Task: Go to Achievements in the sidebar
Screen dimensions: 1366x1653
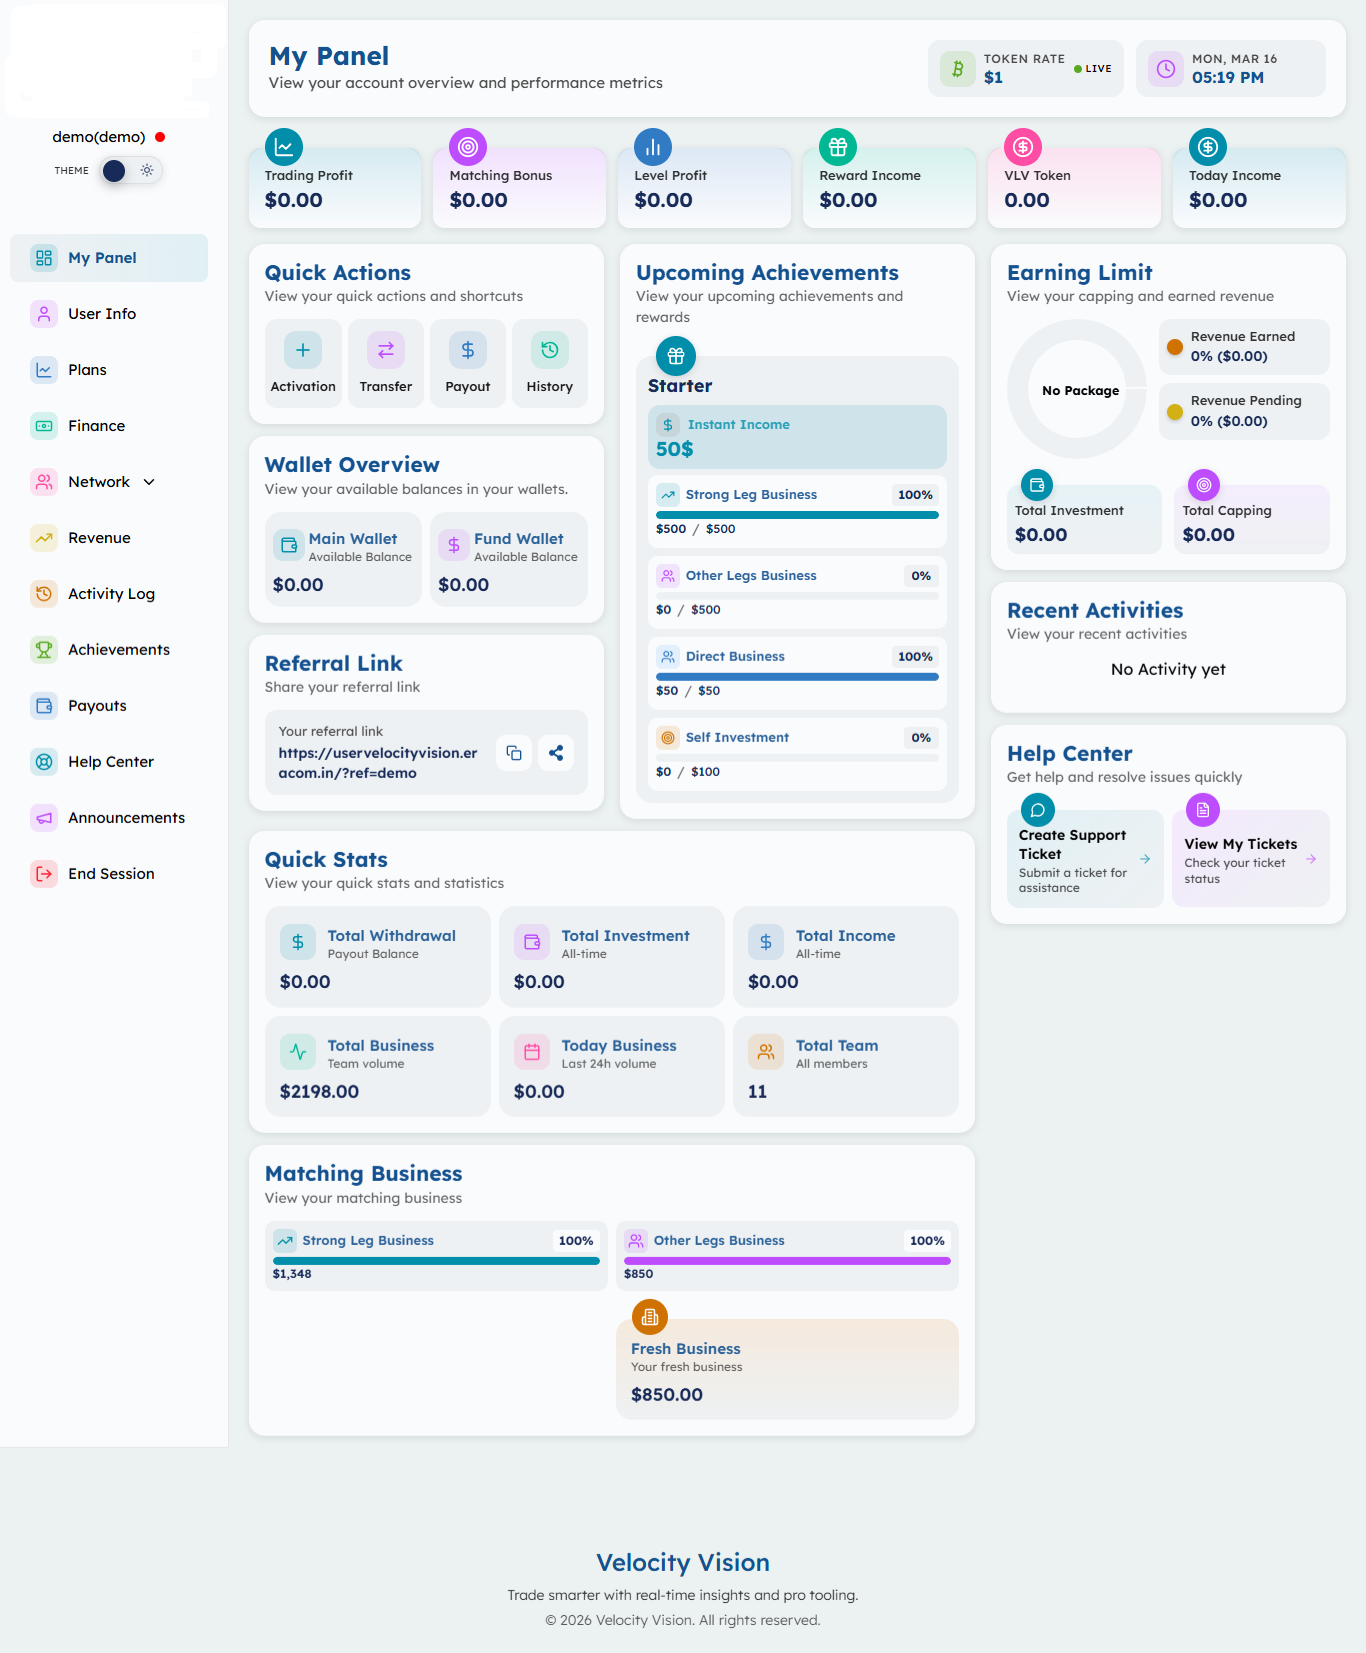Action: 118,650
